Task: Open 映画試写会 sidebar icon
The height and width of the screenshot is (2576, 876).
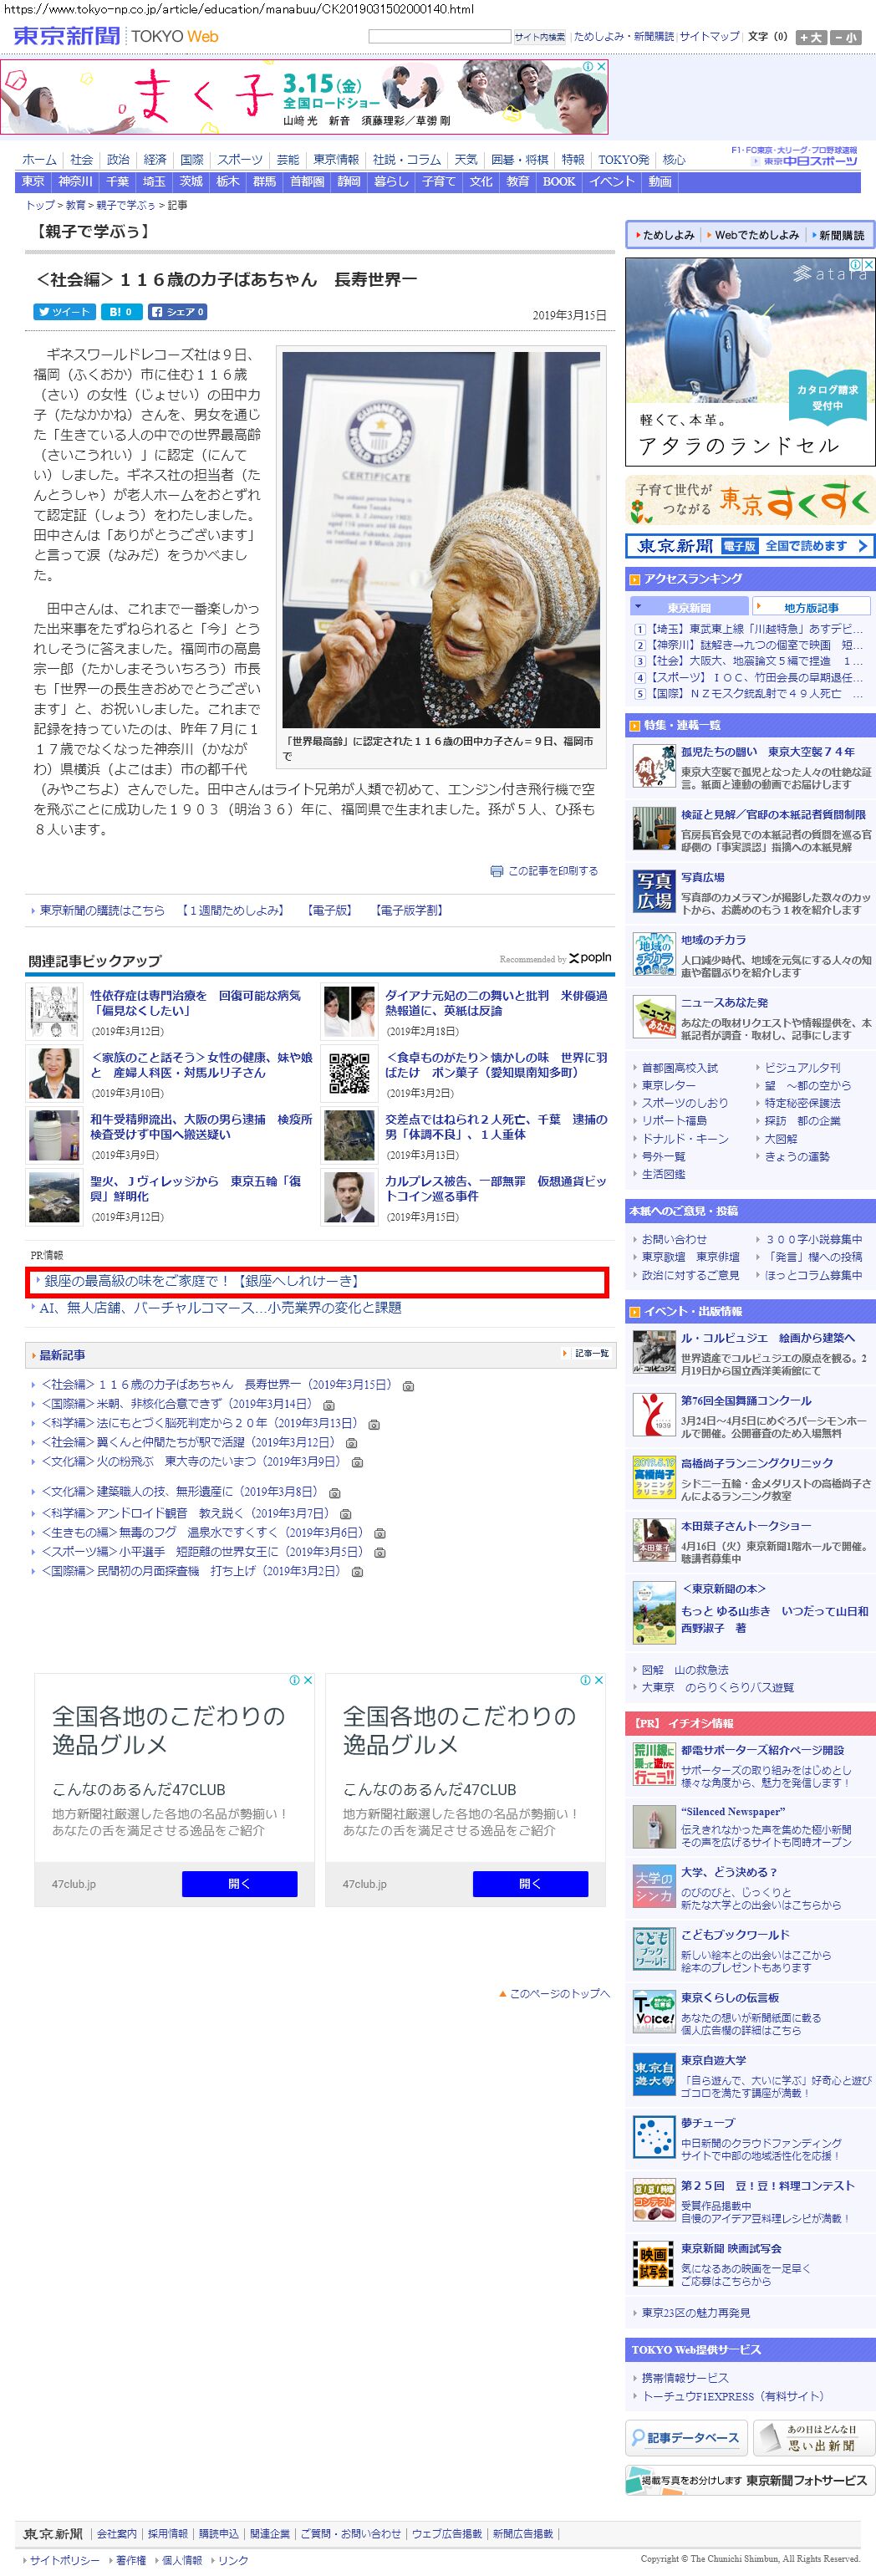Action: [x=654, y=2263]
